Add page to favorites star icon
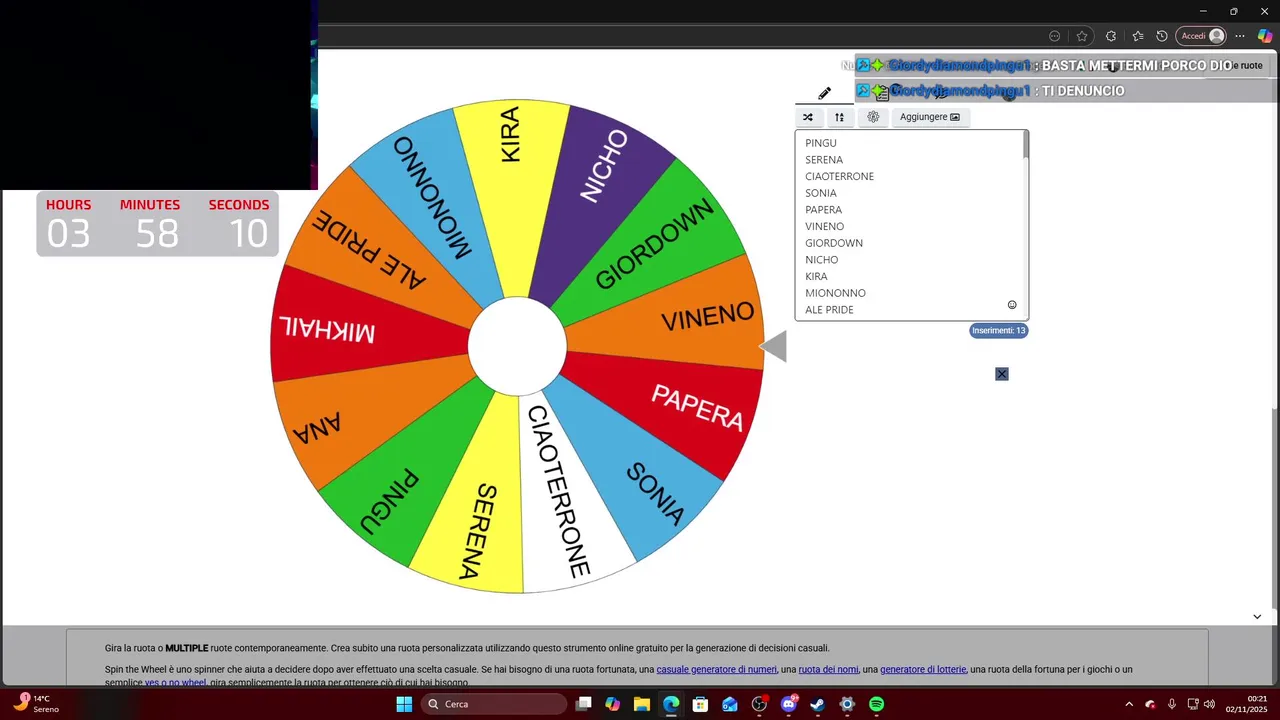Screen dimensions: 1280x720 [1082, 36]
